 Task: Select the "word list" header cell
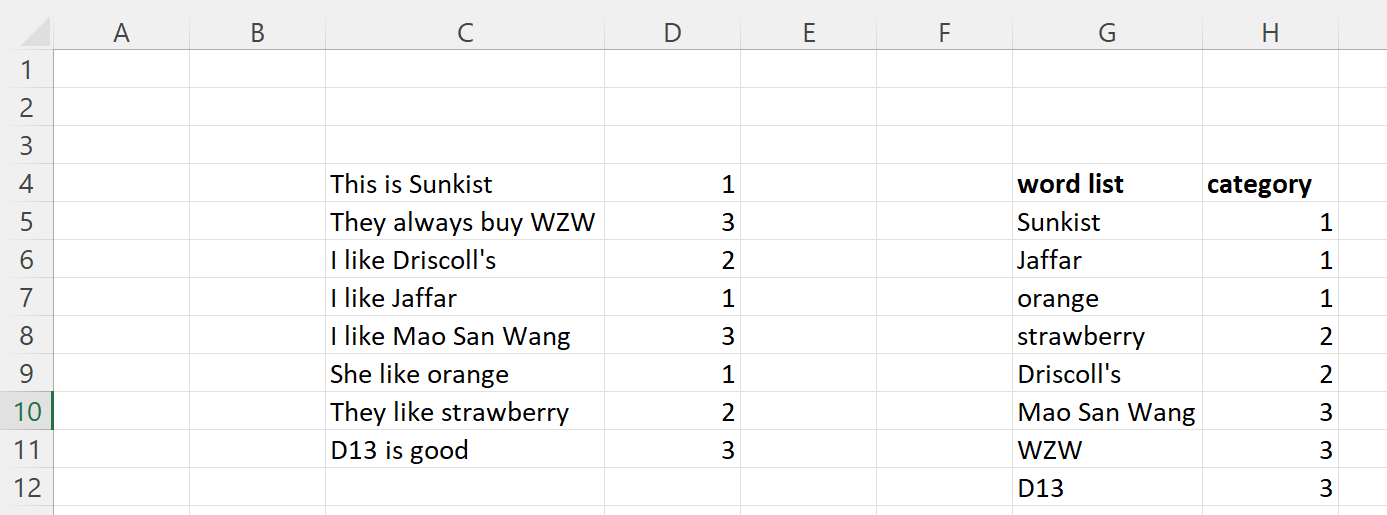(x=1107, y=184)
